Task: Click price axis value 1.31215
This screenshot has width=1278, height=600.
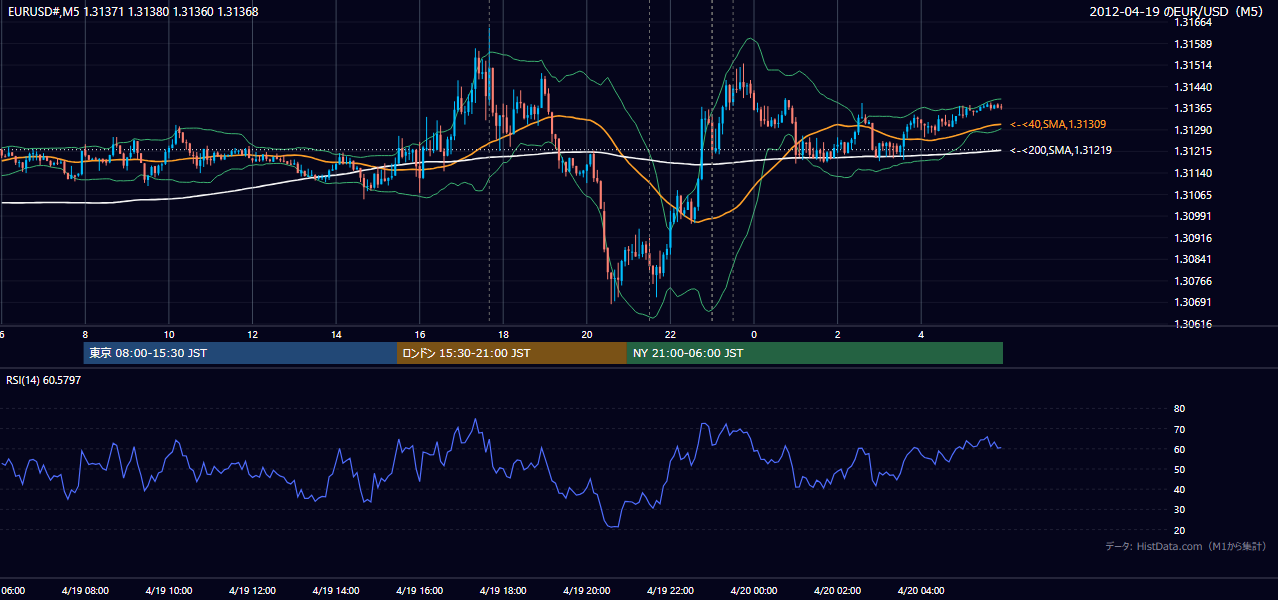Action: point(1193,151)
